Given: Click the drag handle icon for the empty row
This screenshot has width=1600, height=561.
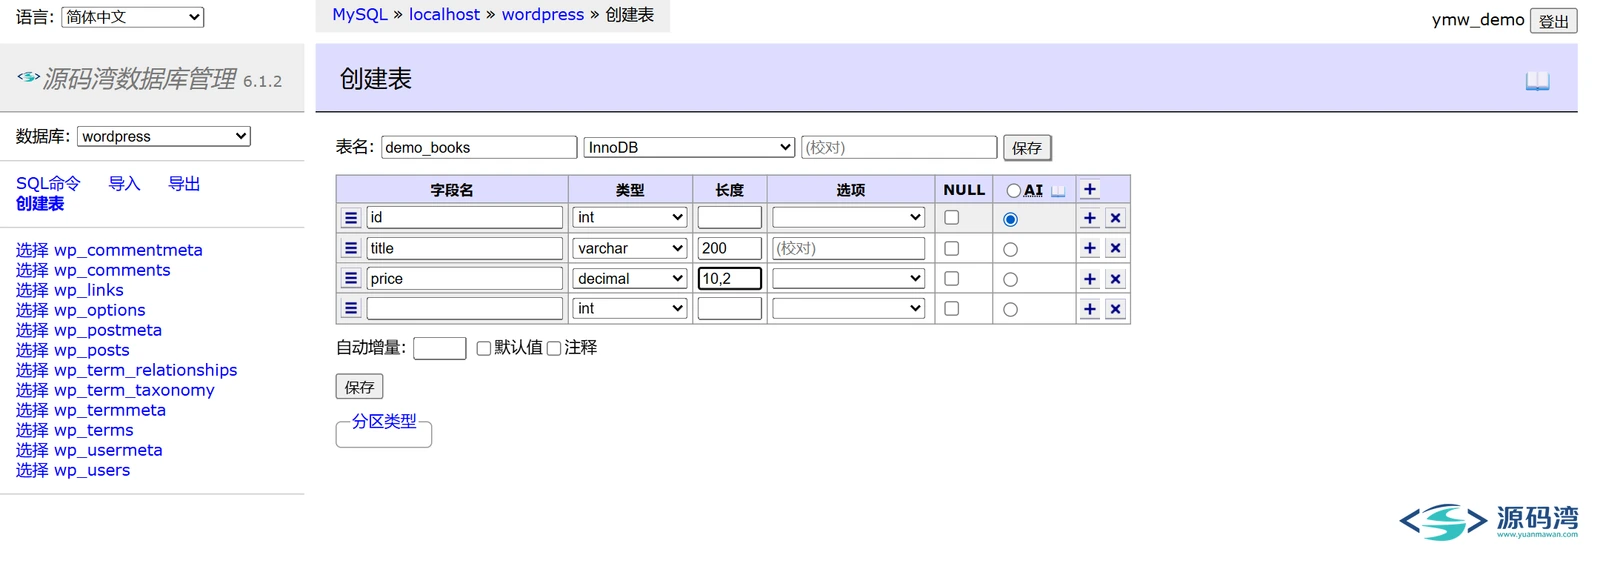Looking at the screenshot, I should 351,309.
